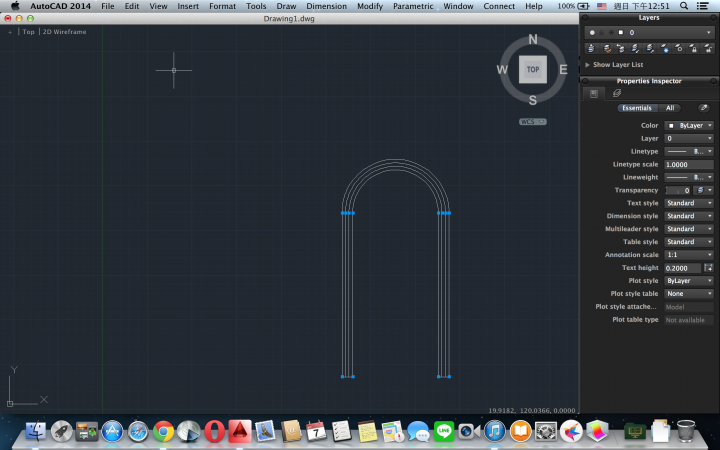Open the WCS coordinate system dropdown
This screenshot has height=450, width=720.
(533, 122)
